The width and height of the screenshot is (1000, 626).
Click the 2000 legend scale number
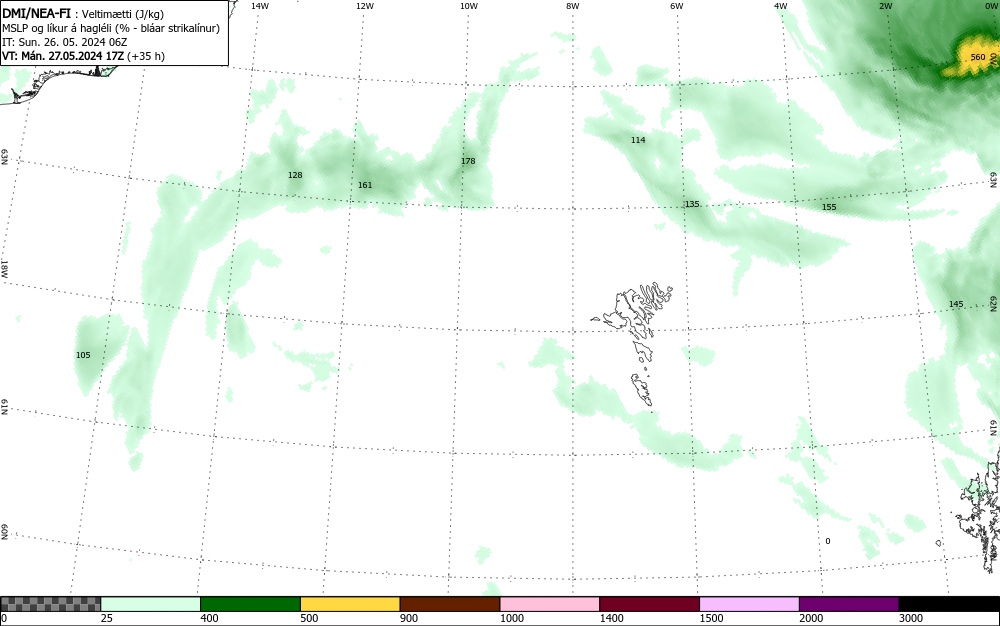click(x=811, y=618)
